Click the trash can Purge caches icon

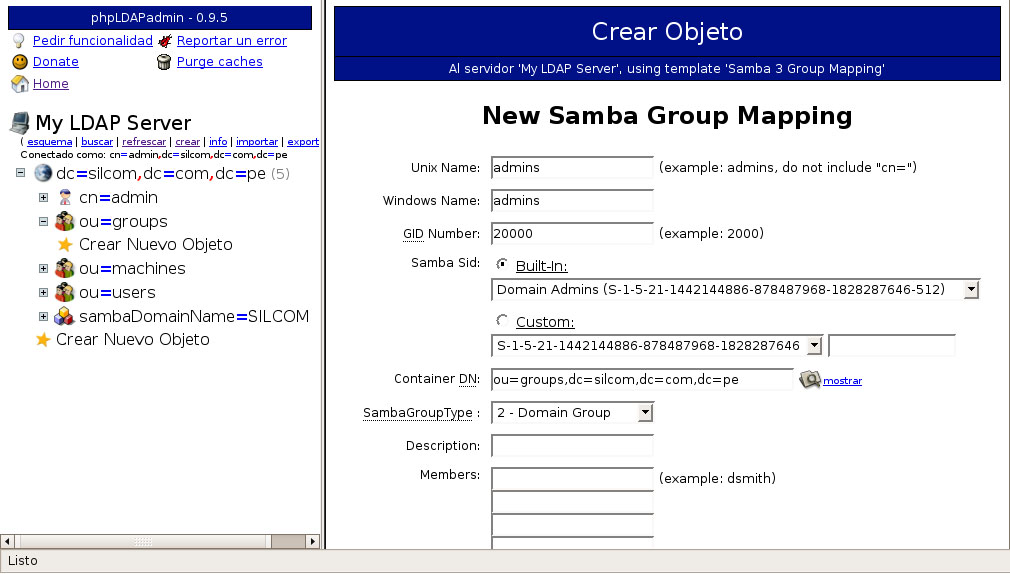pyautogui.click(x=165, y=62)
